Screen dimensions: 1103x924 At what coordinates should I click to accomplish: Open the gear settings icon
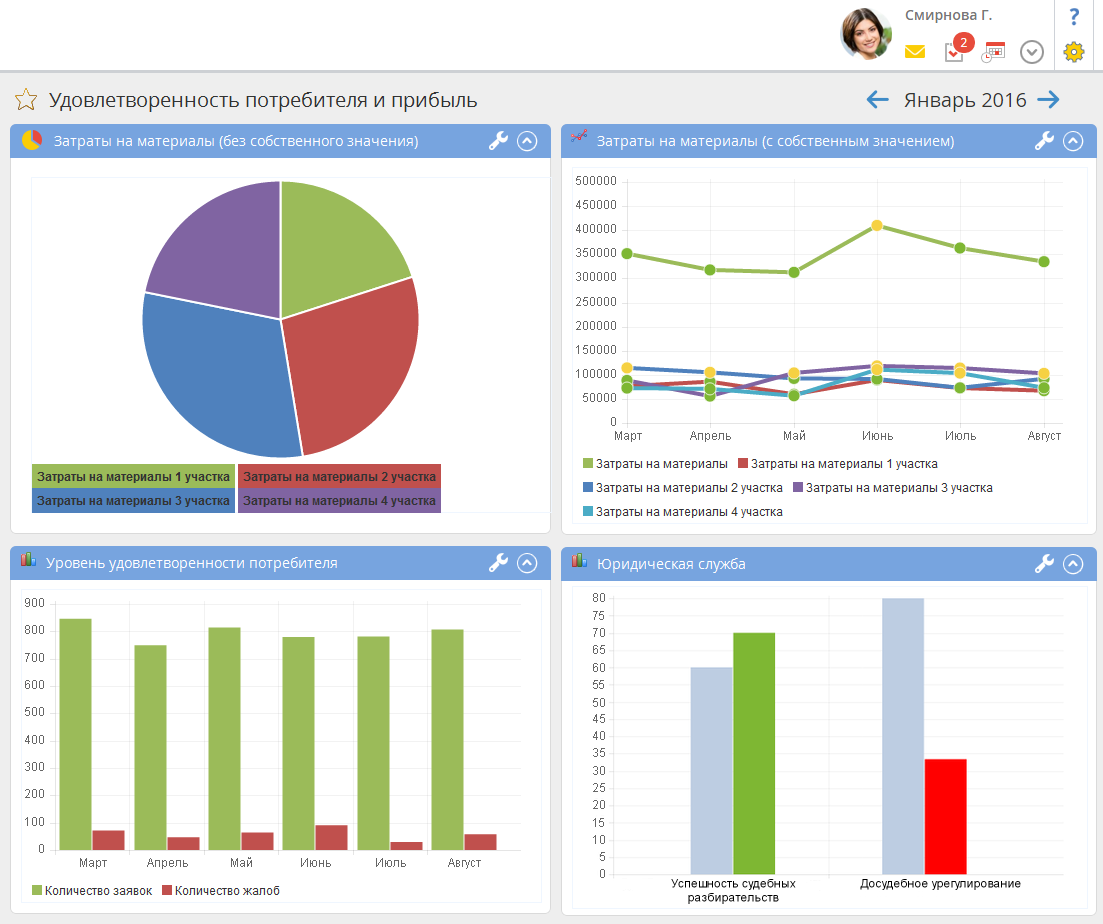point(1074,52)
